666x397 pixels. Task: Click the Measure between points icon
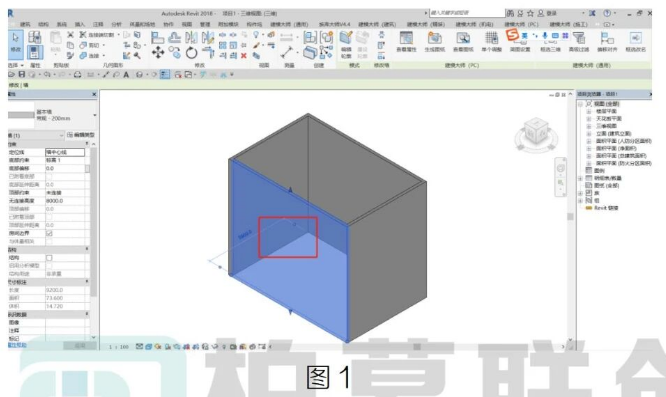tap(287, 53)
